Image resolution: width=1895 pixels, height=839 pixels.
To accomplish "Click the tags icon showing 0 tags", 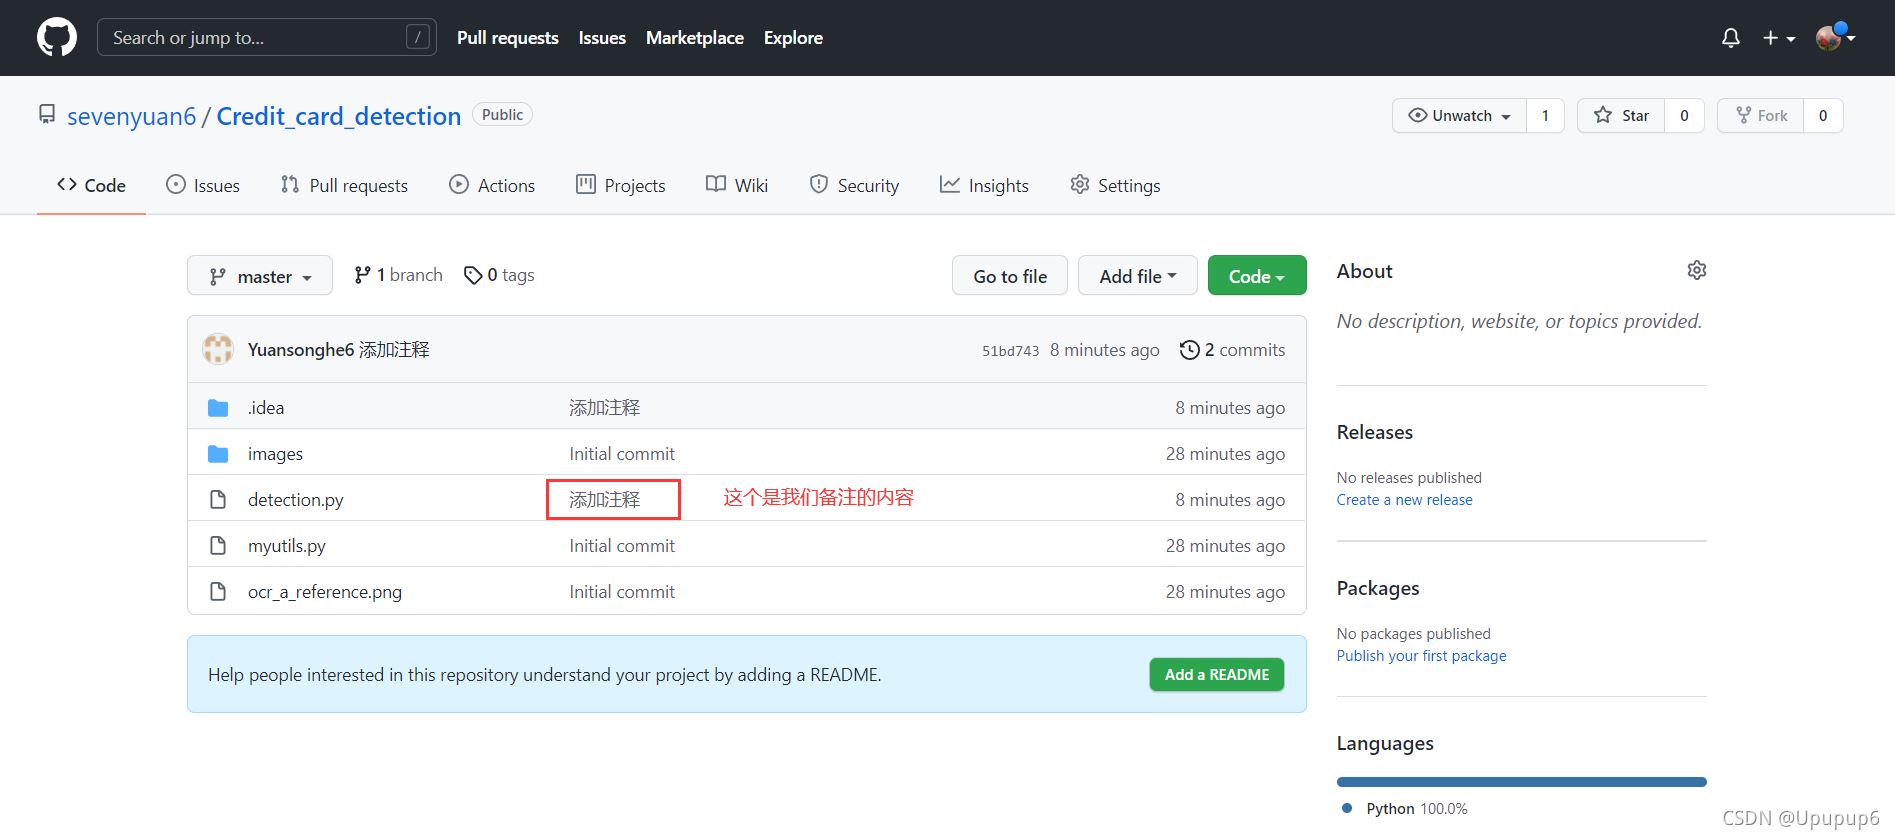I will point(473,275).
